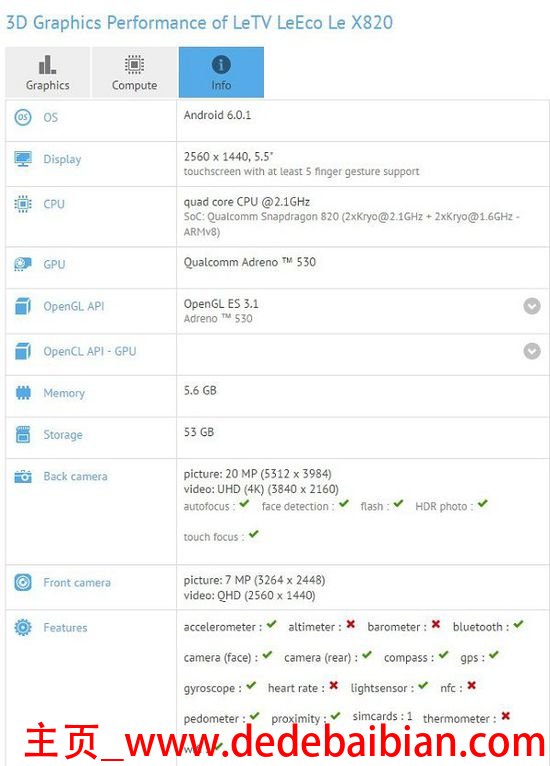Screen dimensions: 550x766
Task: Select the Display monitor icon
Action: 23,159
